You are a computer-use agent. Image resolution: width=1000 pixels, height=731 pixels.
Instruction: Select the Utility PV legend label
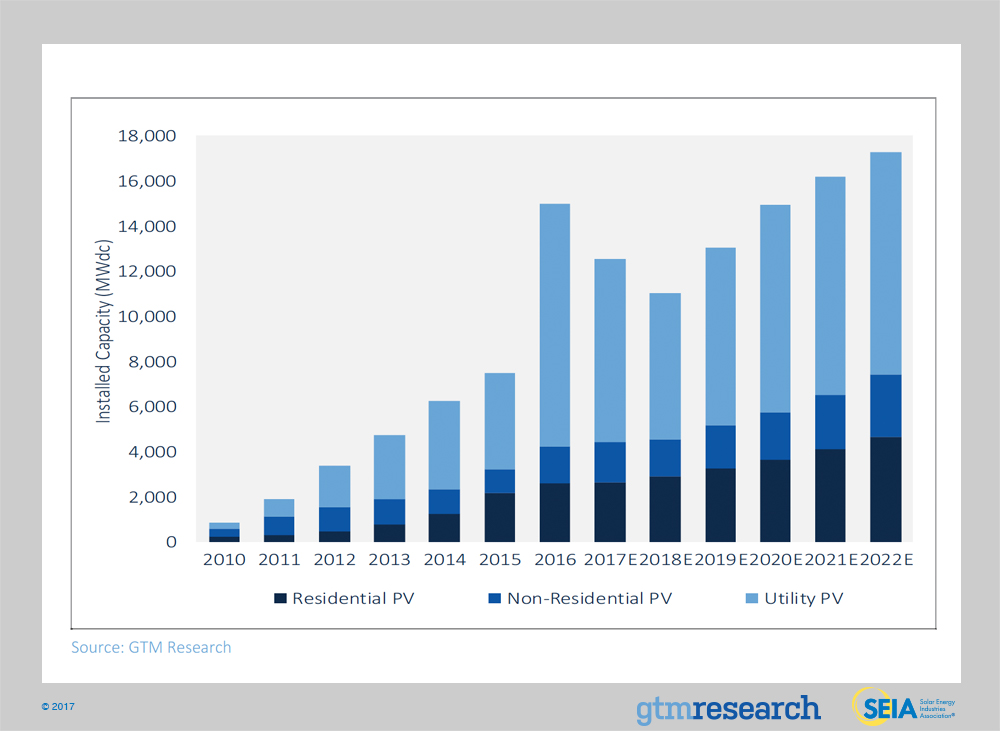[803, 599]
